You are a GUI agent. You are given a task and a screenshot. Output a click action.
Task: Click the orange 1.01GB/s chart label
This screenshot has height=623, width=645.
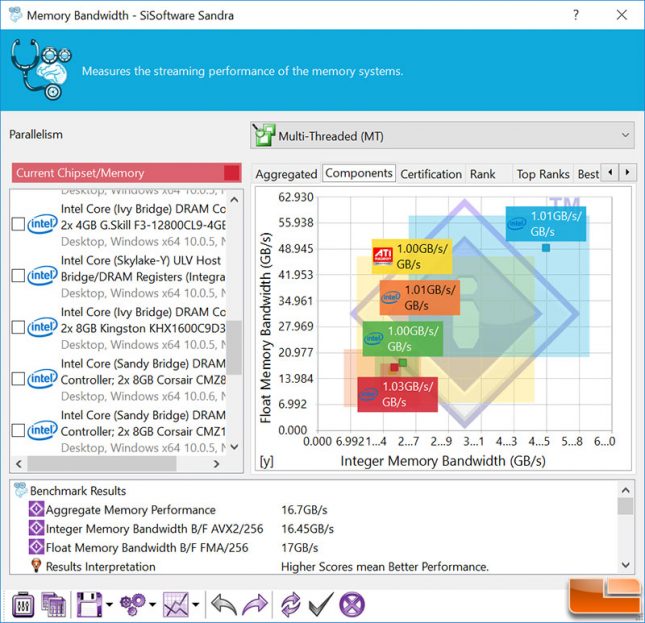tap(420, 297)
